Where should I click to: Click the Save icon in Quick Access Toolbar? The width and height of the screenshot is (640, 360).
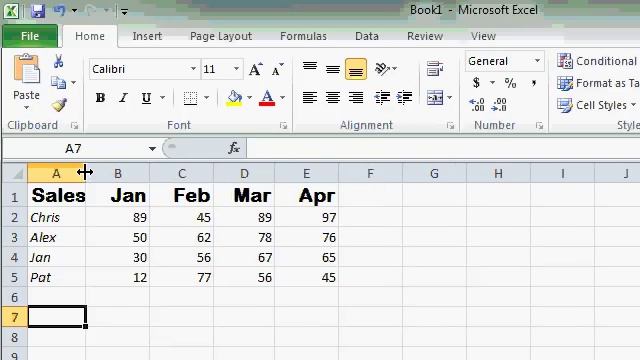tap(38, 11)
